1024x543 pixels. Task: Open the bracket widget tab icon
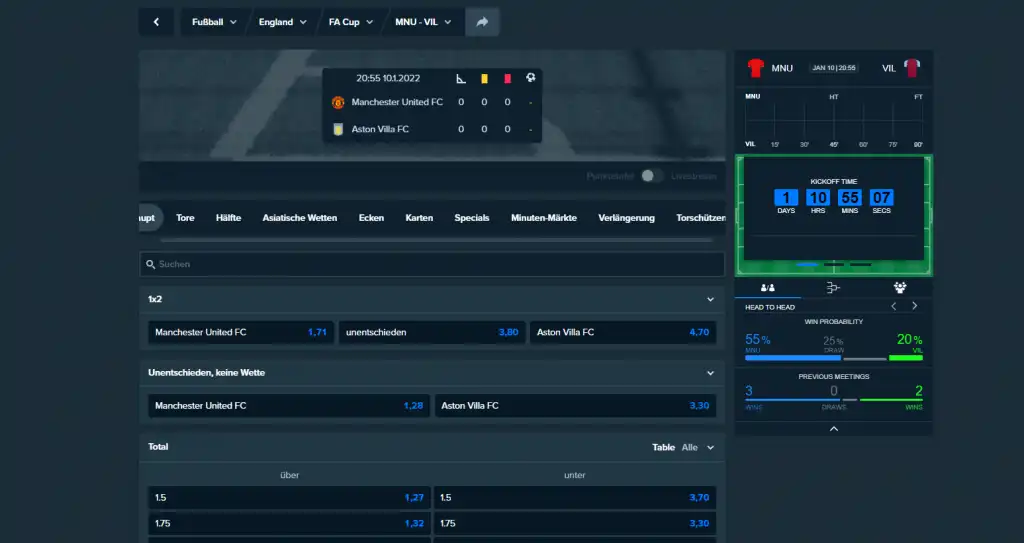tap(833, 288)
